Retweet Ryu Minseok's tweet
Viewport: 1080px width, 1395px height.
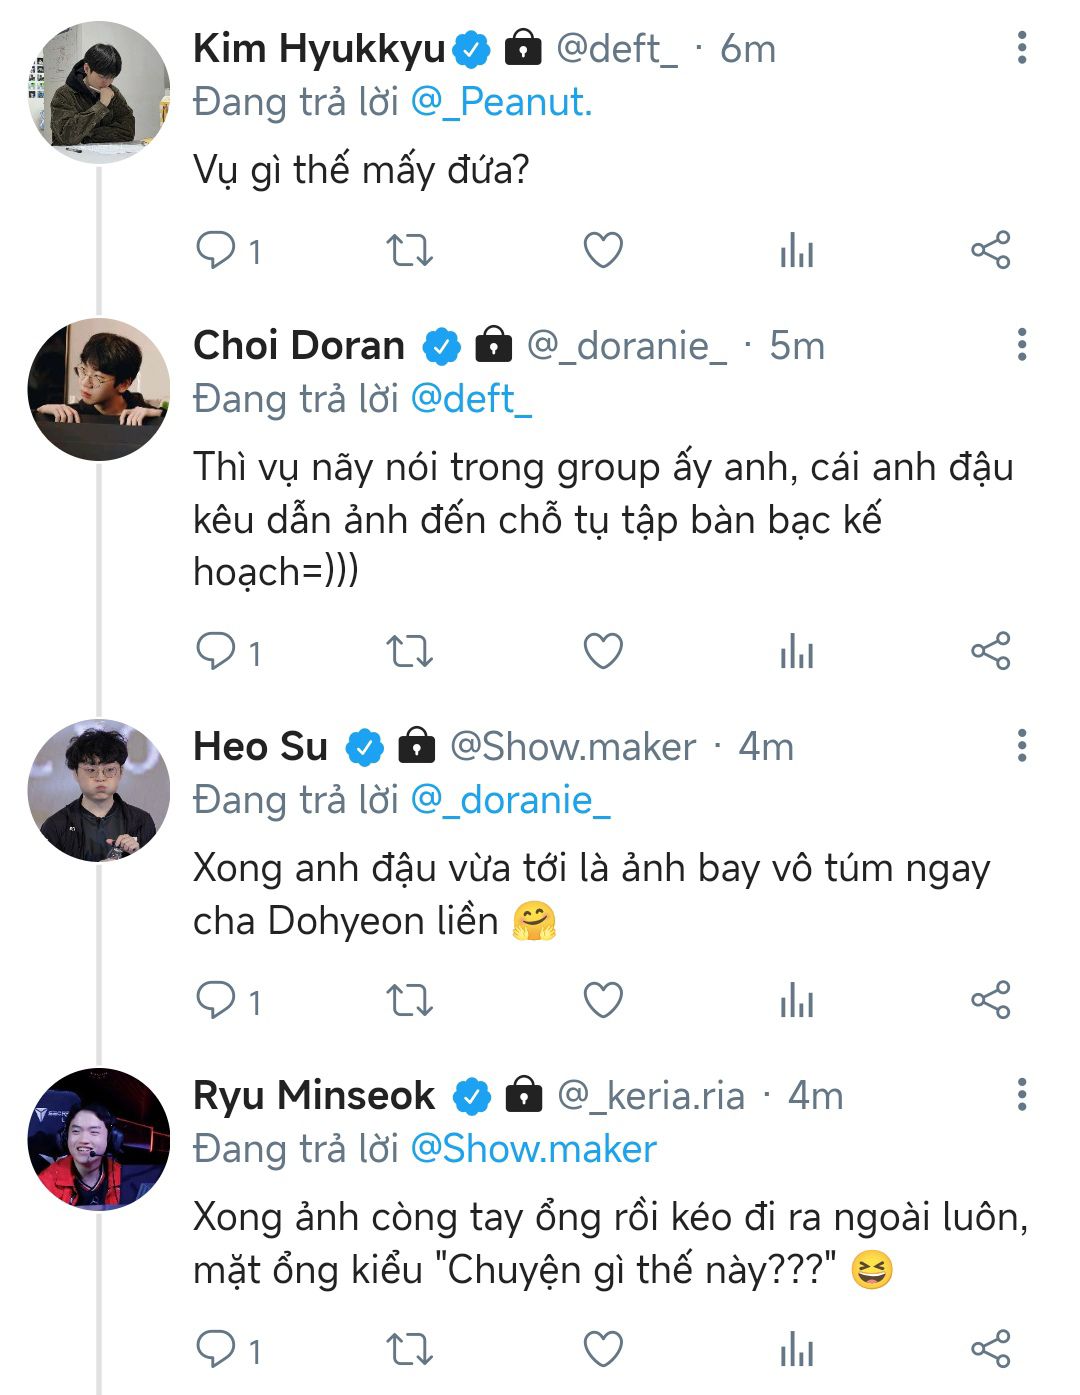(x=410, y=1349)
